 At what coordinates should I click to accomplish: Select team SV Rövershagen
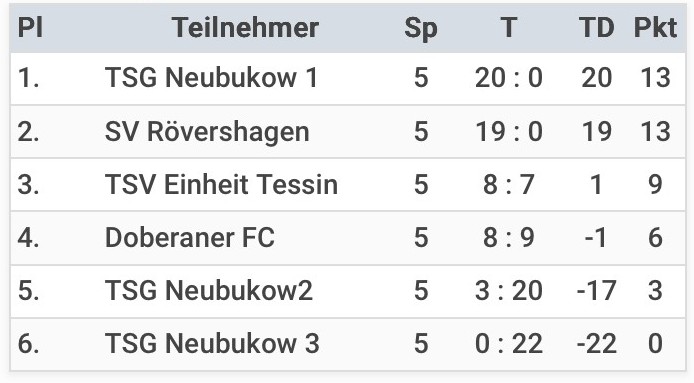(x=207, y=132)
